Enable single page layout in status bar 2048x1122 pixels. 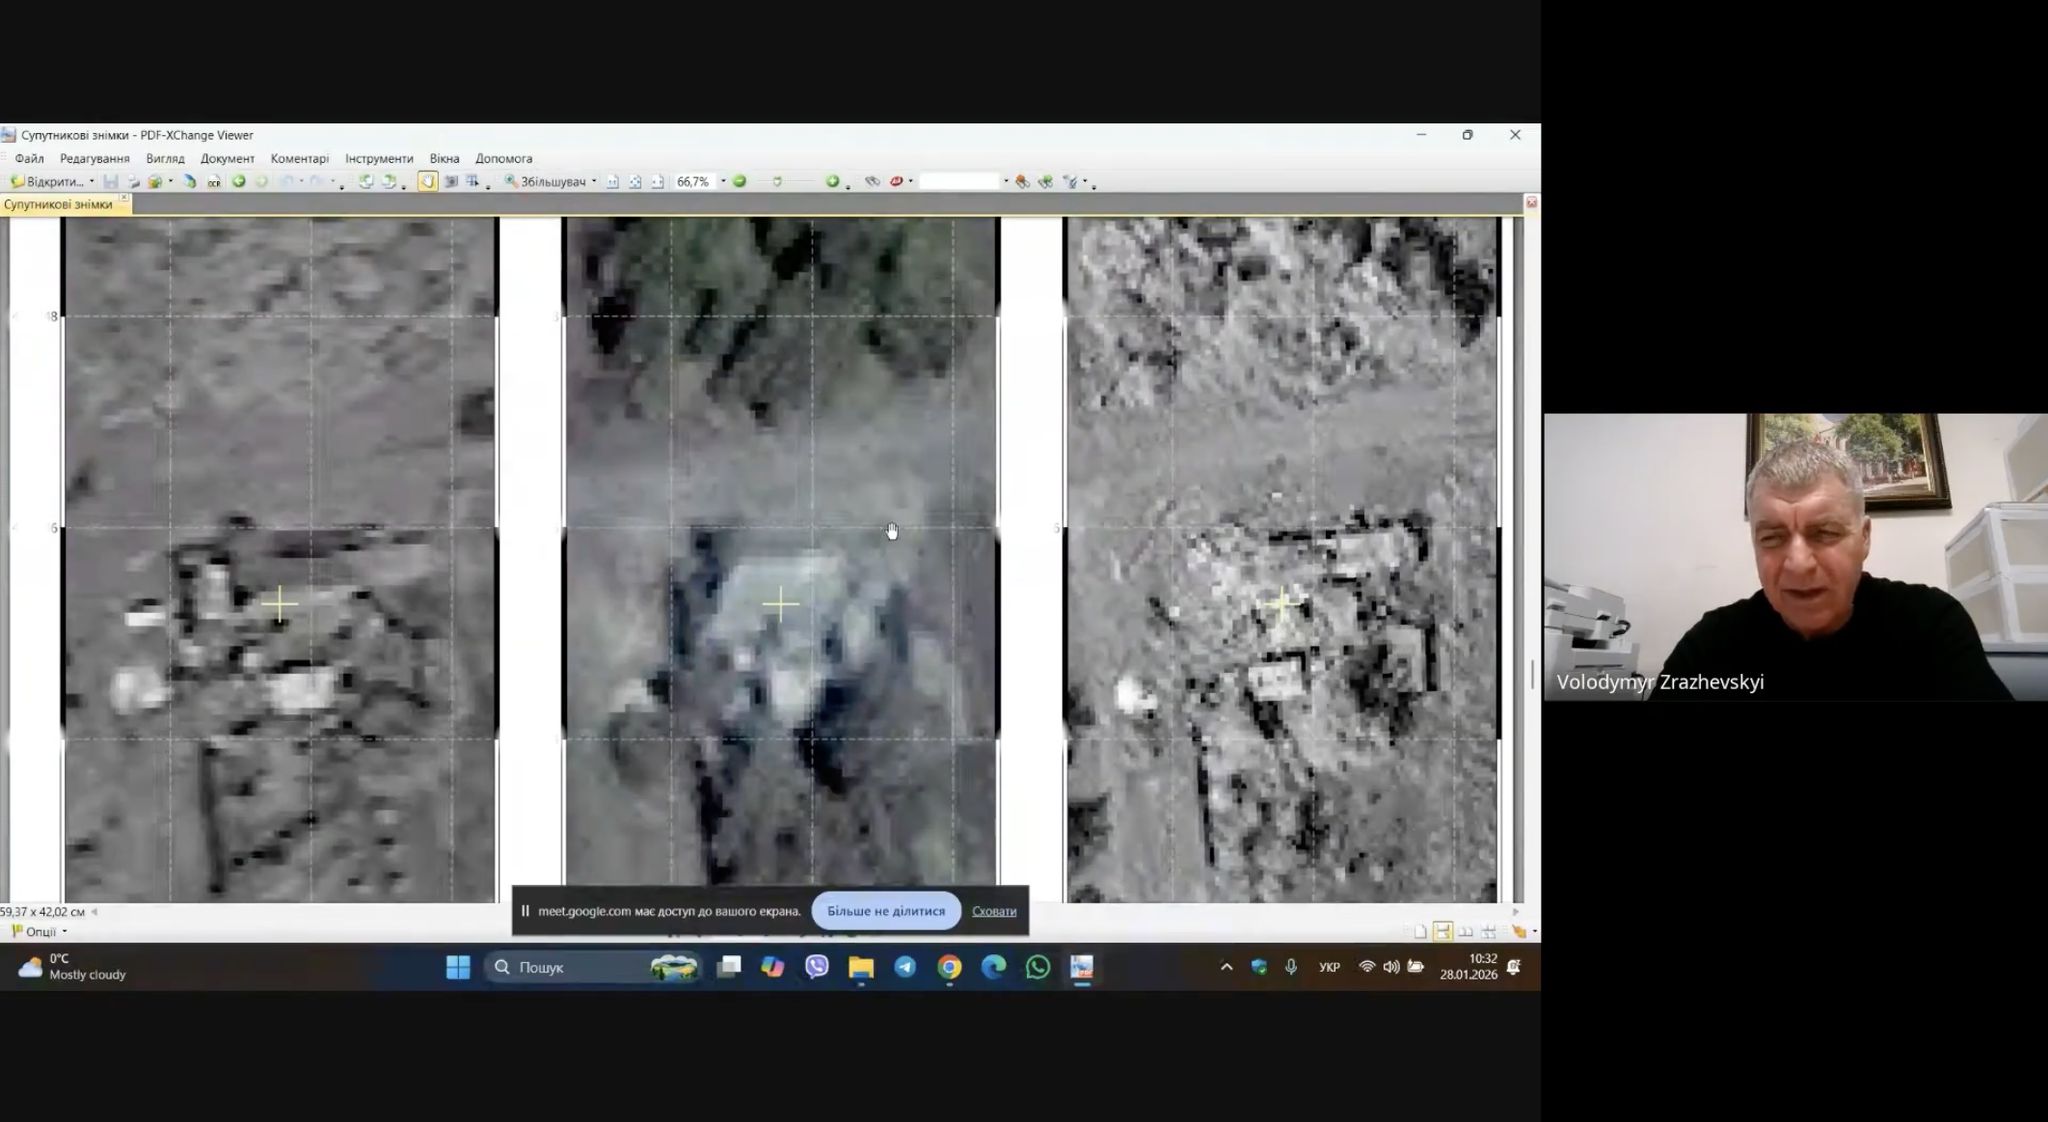[x=1420, y=932]
